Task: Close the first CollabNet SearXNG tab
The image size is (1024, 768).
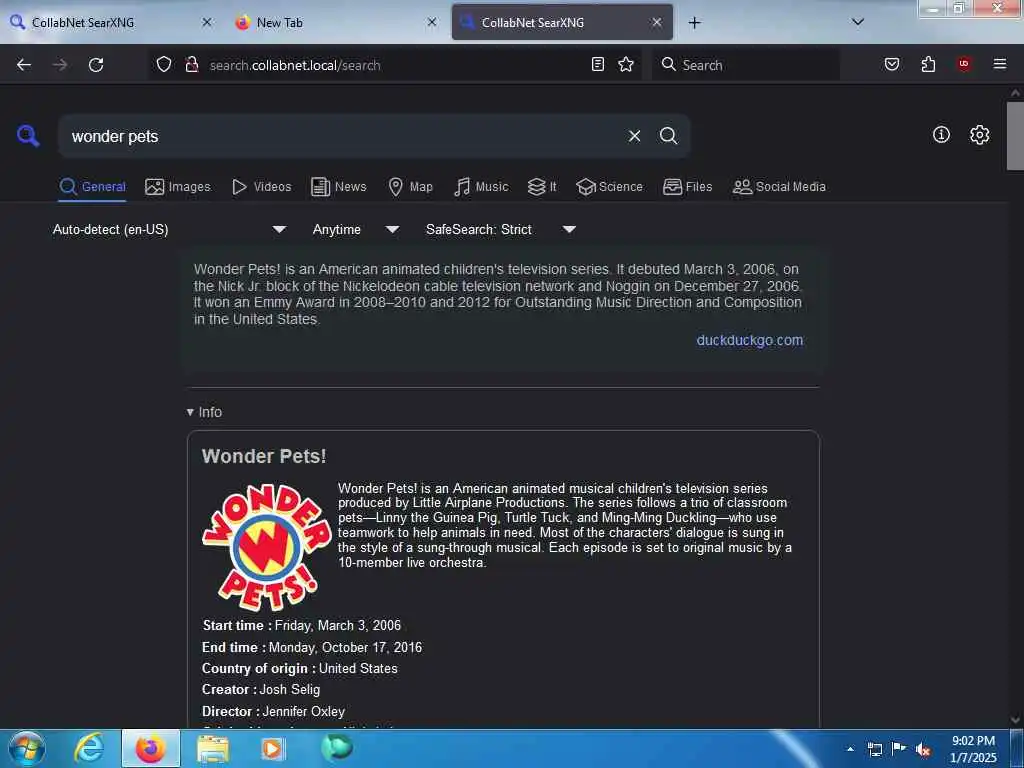Action: (206, 22)
